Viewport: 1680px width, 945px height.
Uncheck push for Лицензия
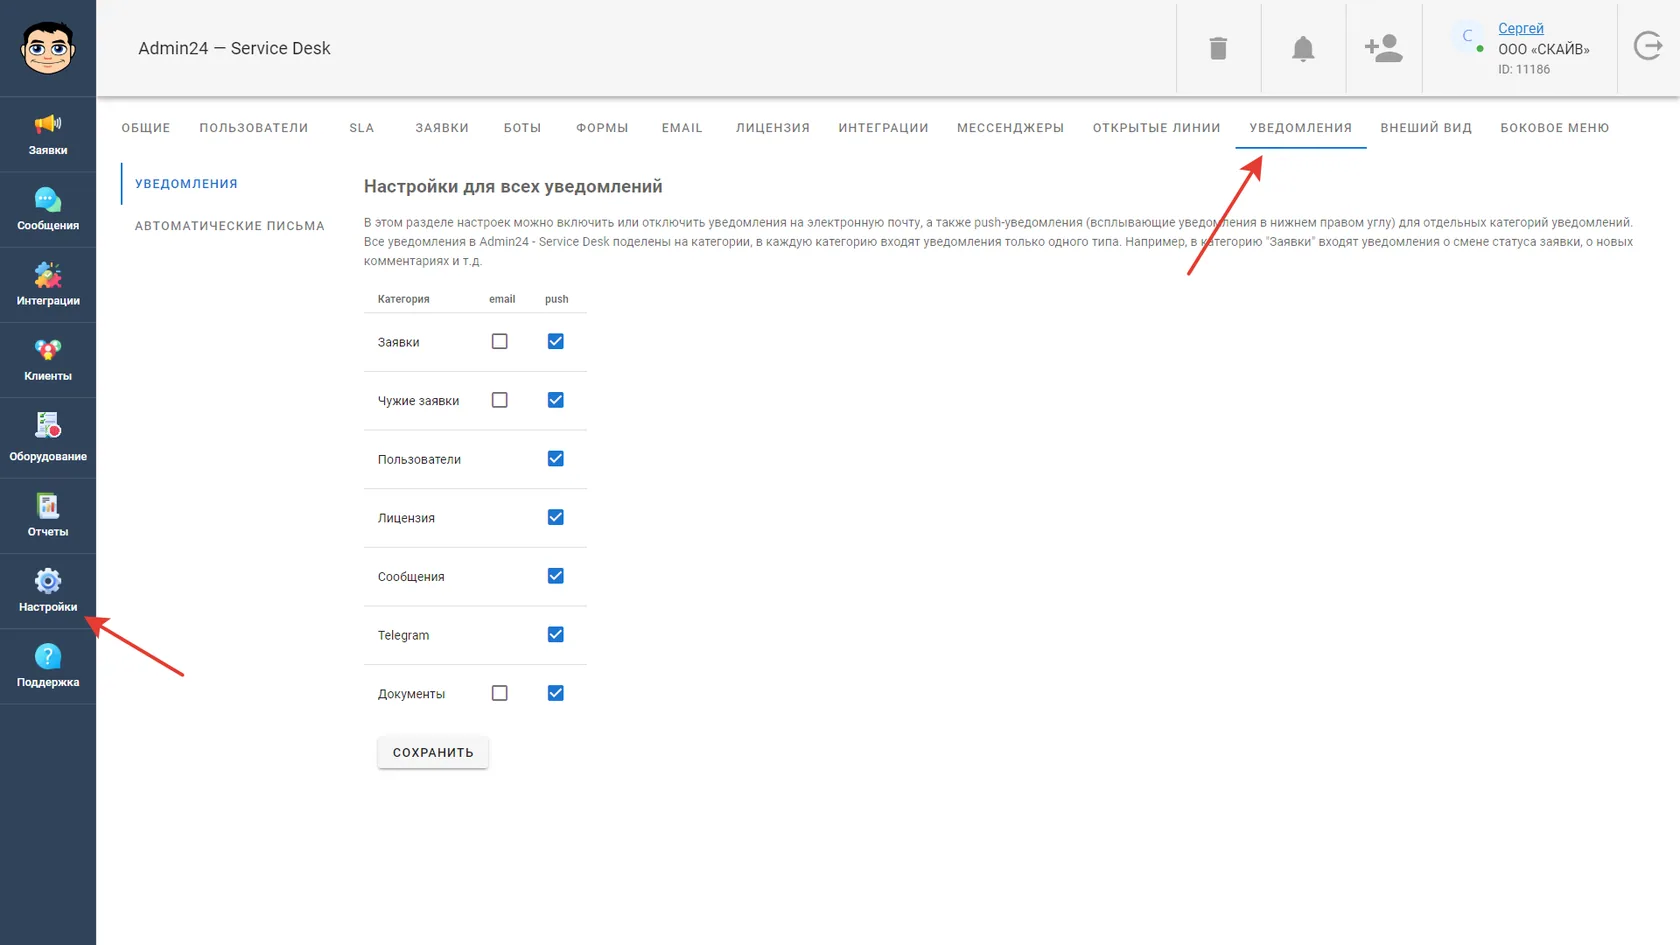click(556, 517)
